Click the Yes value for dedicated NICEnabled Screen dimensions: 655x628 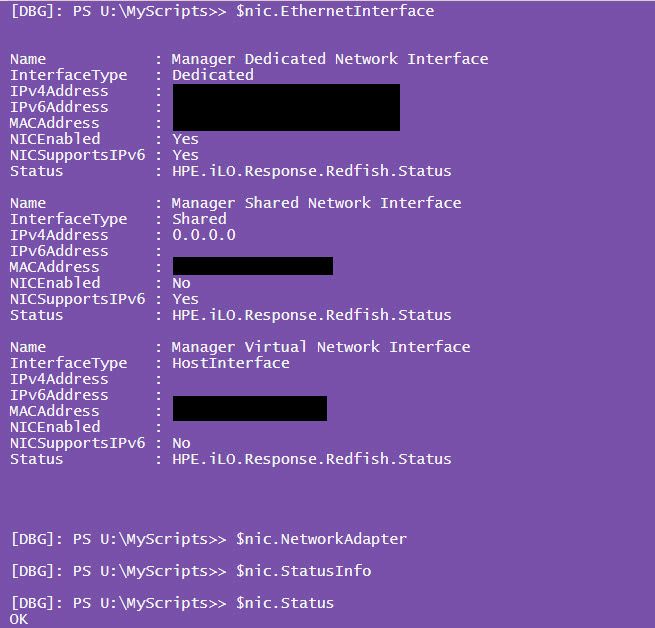click(x=185, y=139)
